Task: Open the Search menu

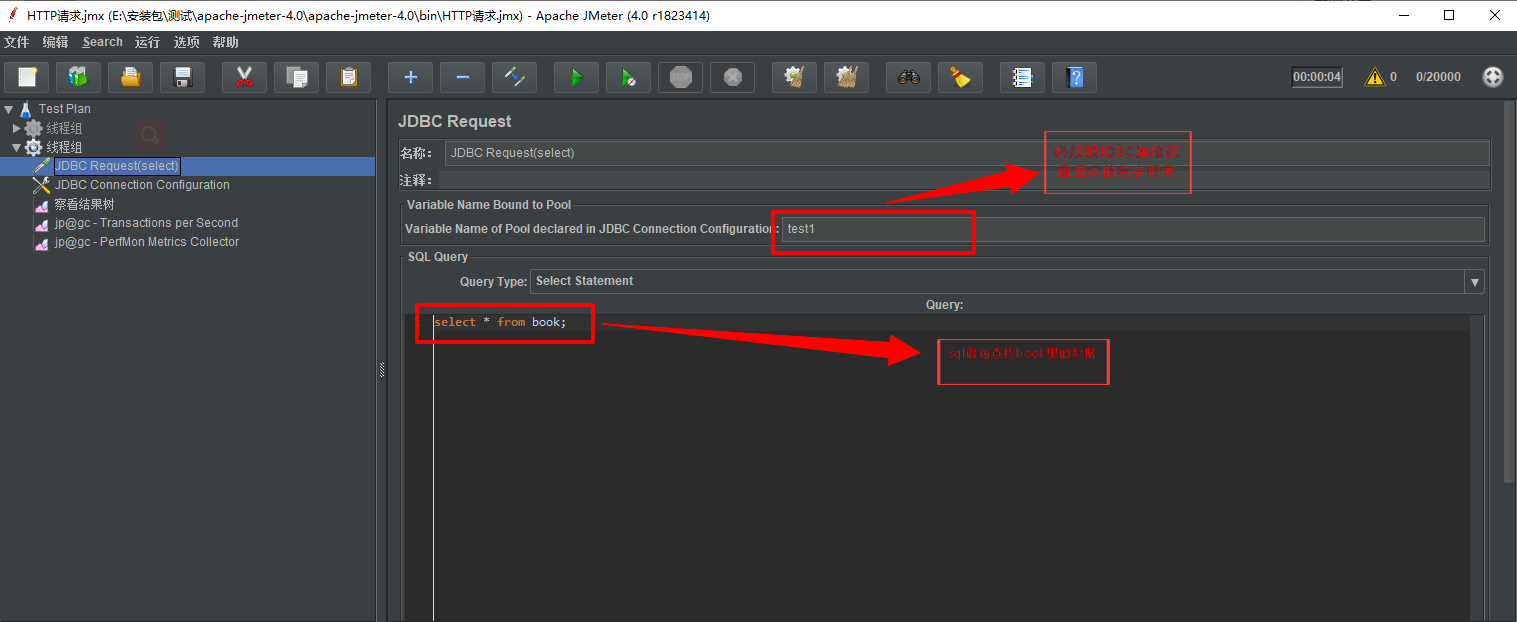Action: click(x=102, y=42)
